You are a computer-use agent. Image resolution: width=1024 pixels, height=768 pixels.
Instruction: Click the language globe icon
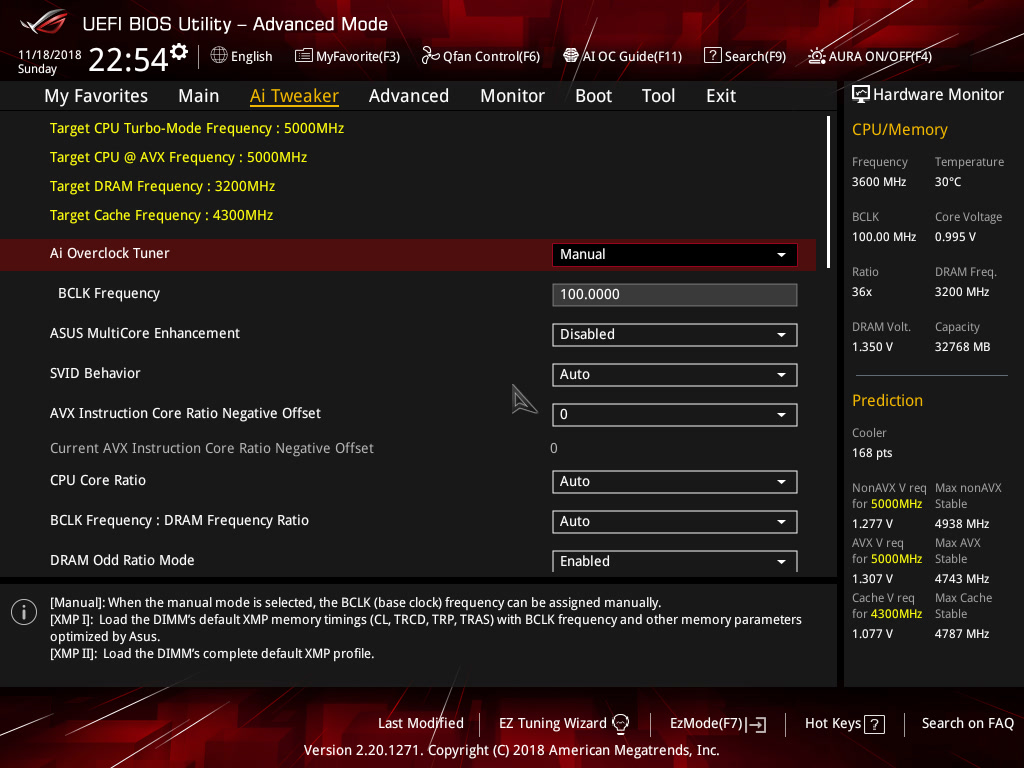click(219, 56)
